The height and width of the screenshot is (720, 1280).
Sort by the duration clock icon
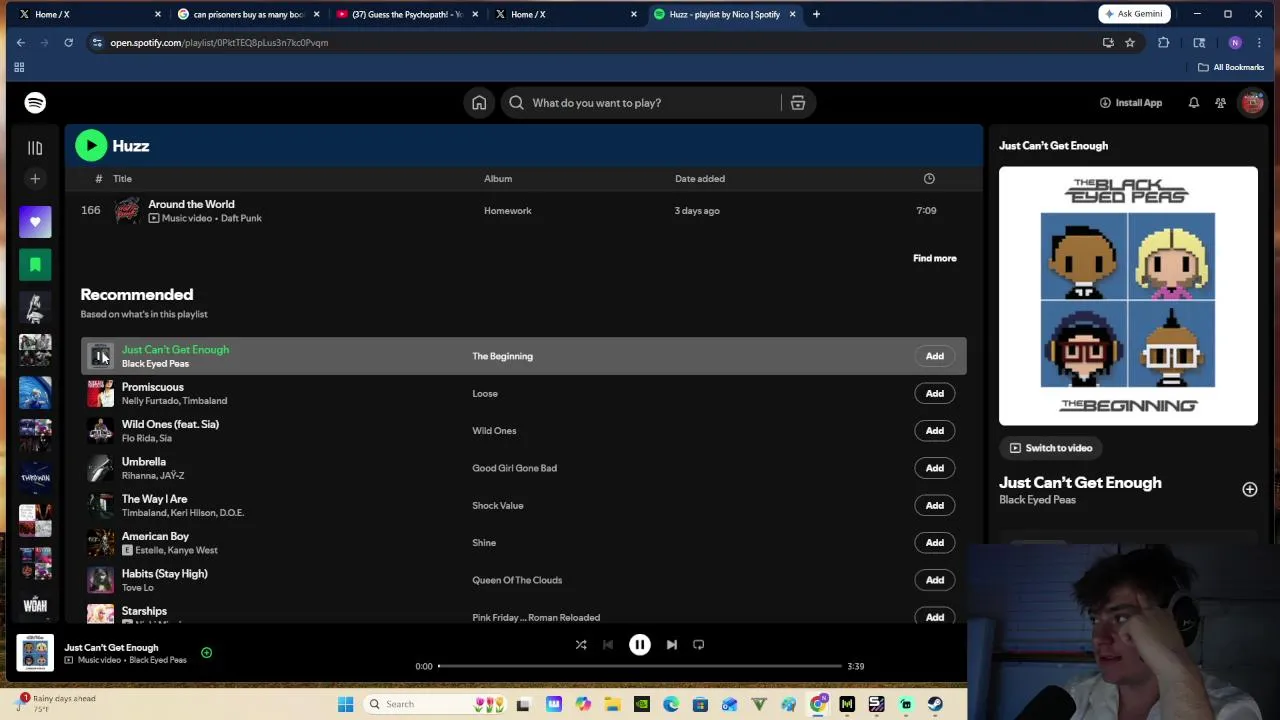point(929,179)
